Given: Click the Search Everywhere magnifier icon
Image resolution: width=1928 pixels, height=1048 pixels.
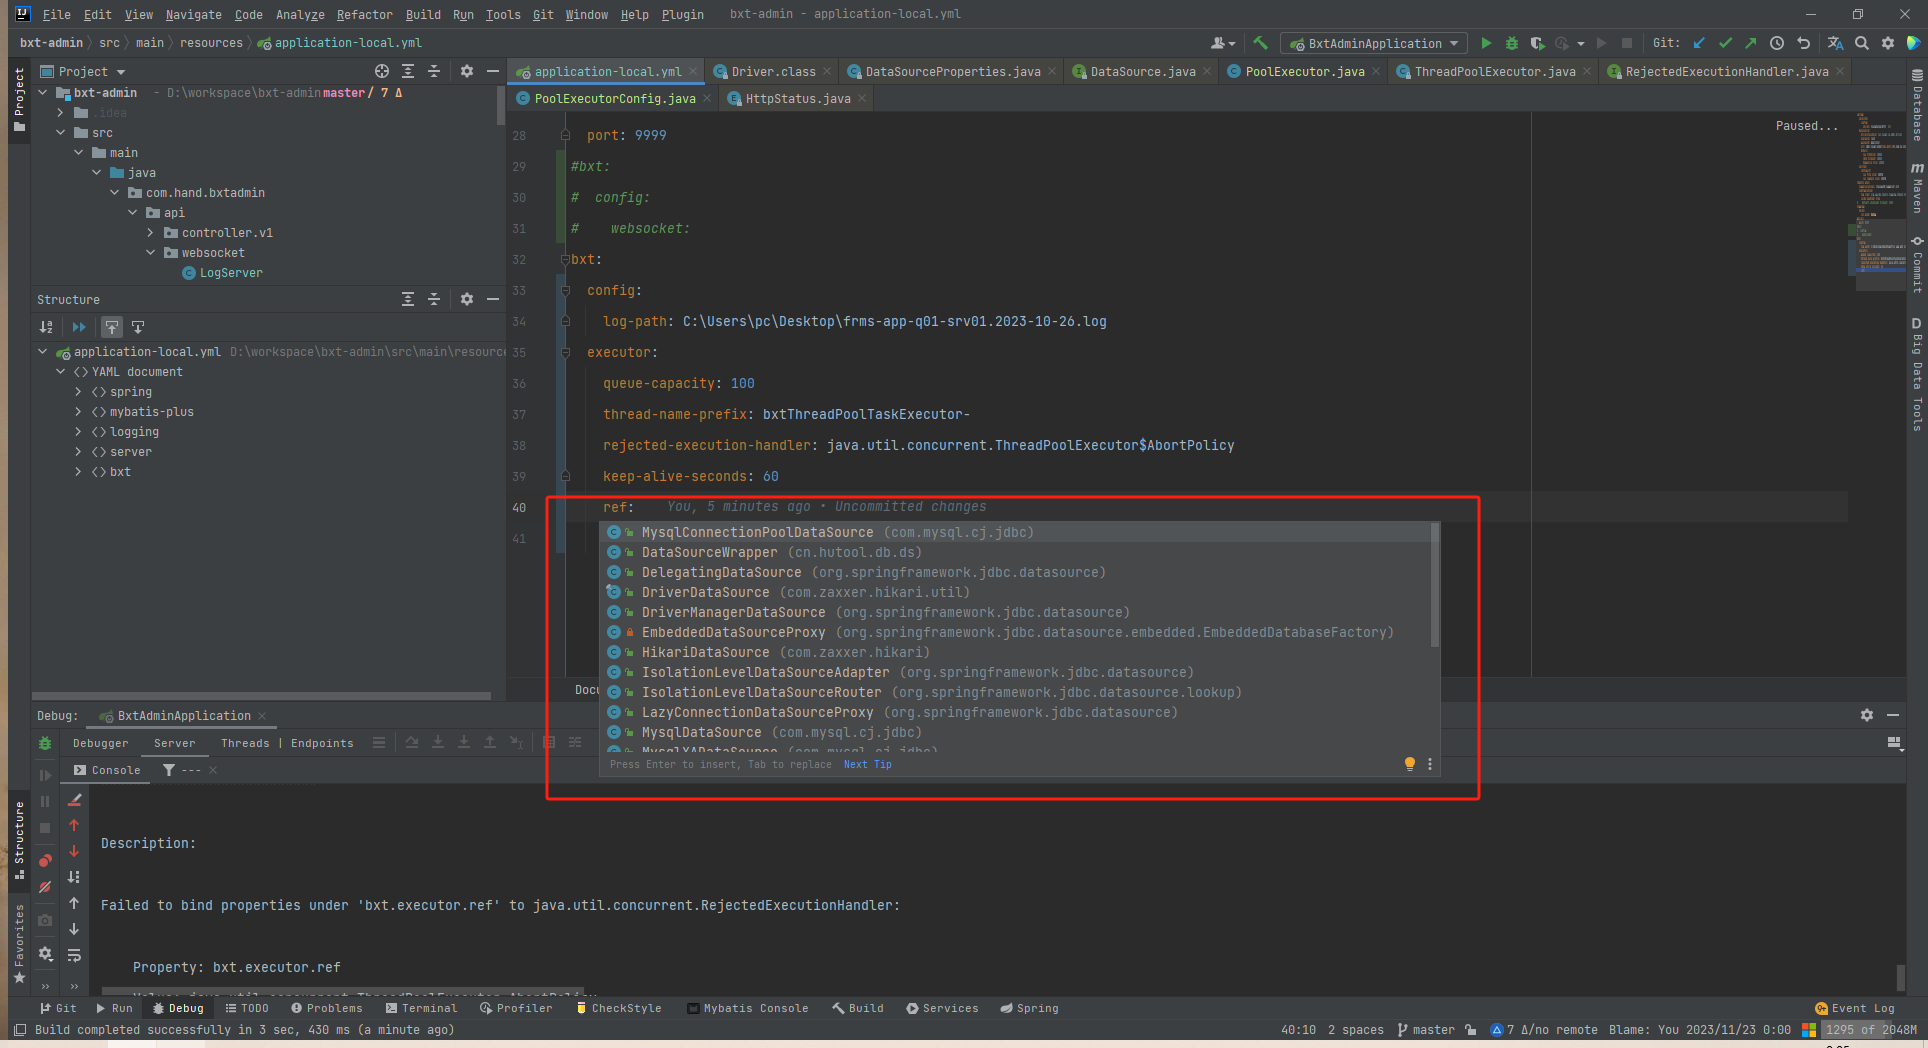Looking at the screenshot, I should (1862, 43).
